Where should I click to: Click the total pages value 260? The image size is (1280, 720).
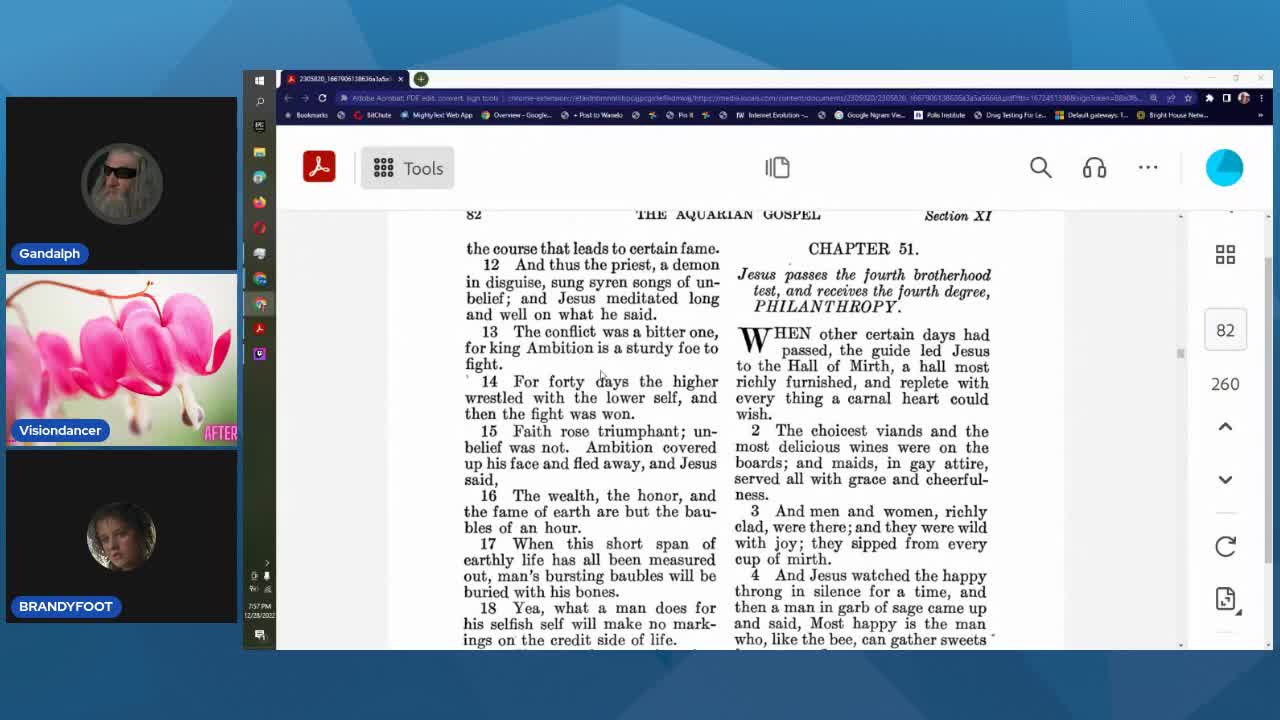[1225, 384]
